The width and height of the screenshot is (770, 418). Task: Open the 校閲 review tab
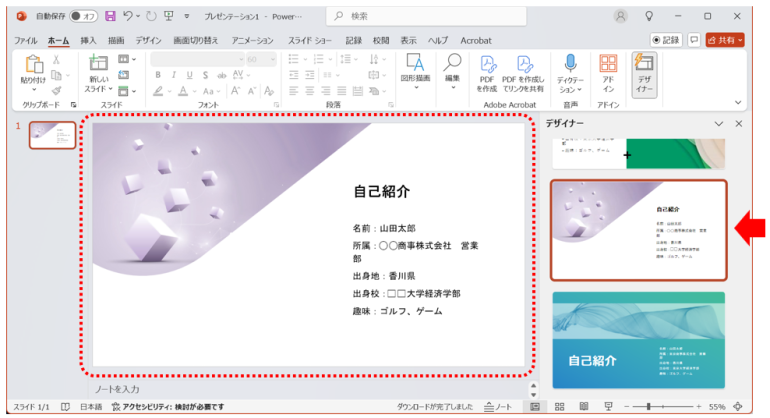coord(381,40)
